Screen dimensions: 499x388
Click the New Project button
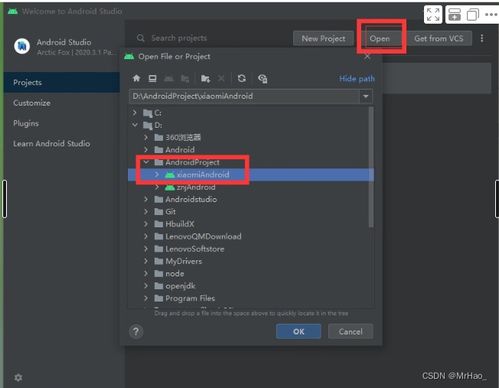[x=323, y=39]
